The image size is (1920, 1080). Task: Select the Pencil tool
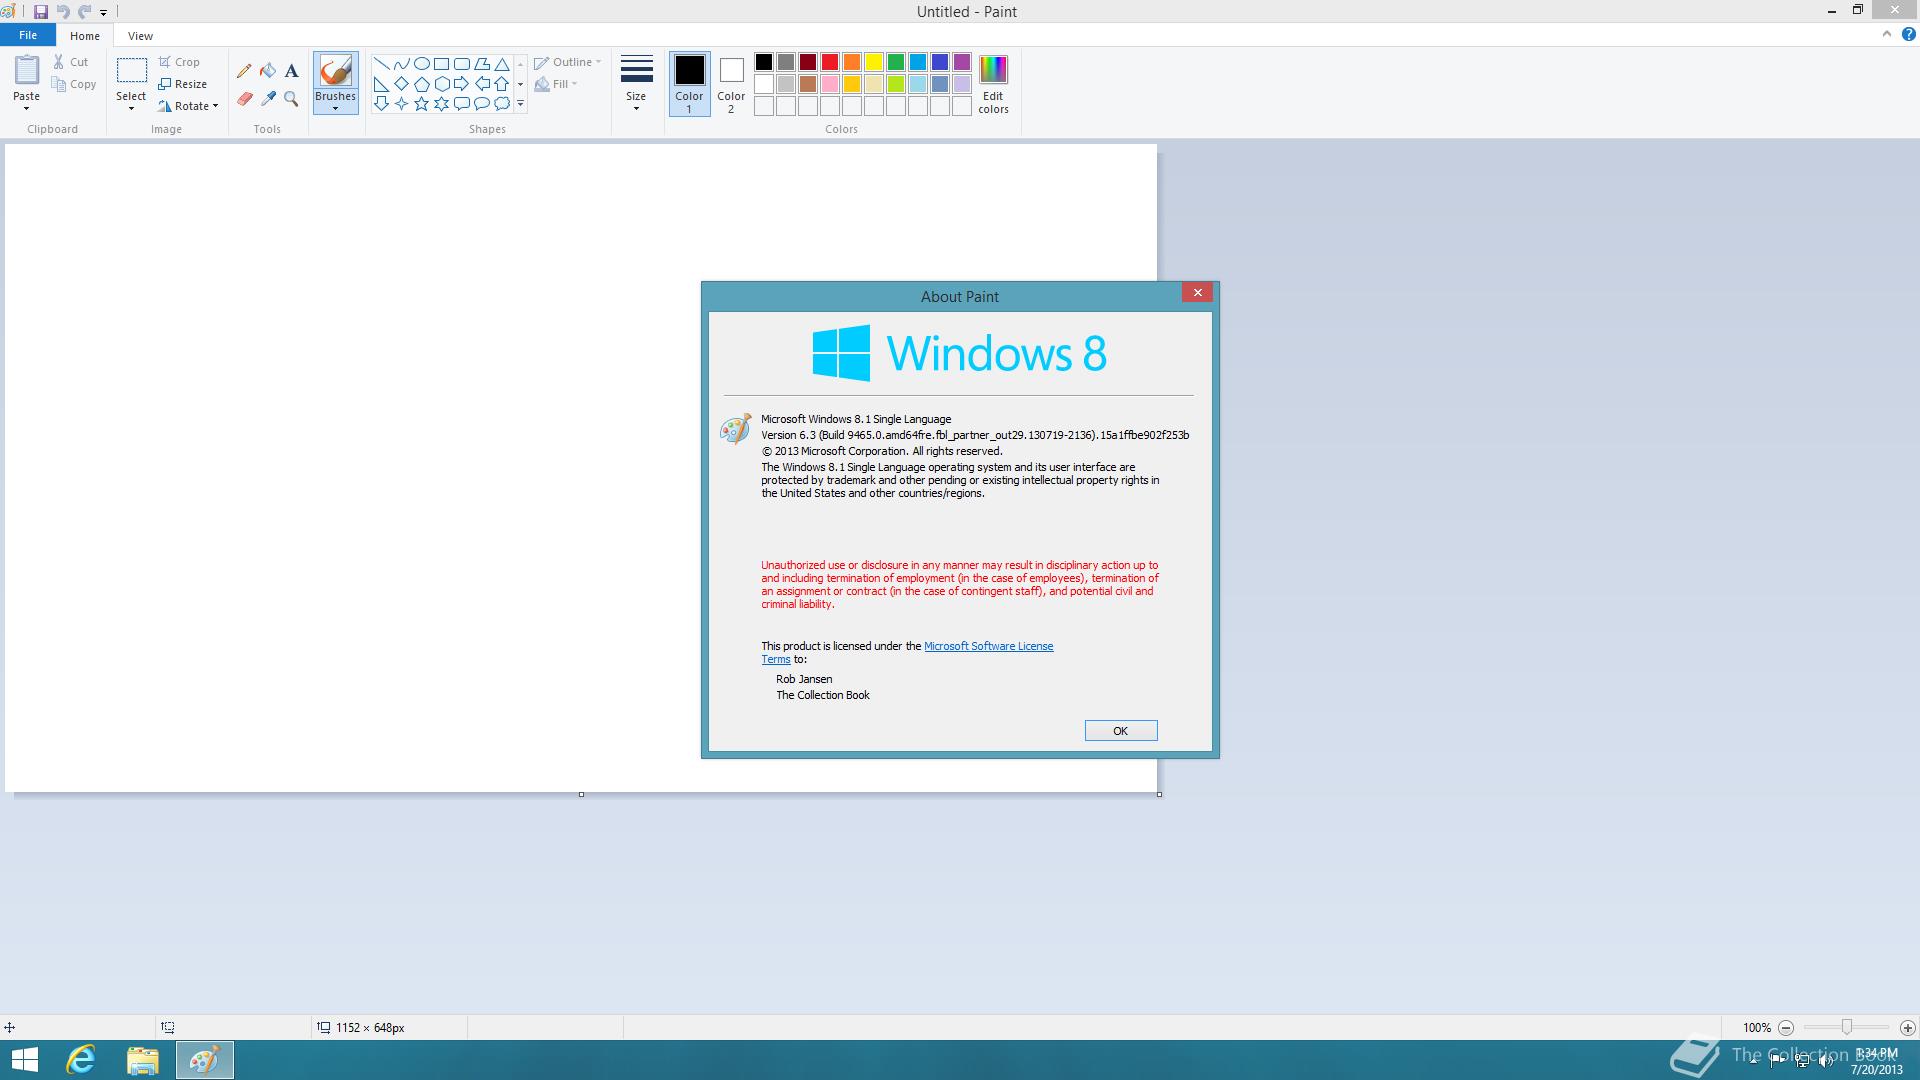tap(244, 71)
